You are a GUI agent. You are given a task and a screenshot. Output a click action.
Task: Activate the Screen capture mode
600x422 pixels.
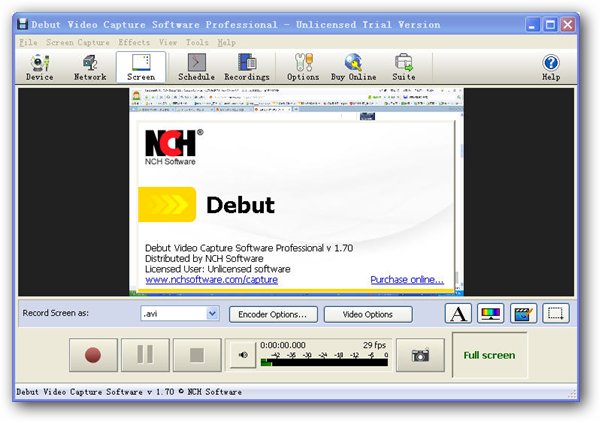tap(141, 67)
